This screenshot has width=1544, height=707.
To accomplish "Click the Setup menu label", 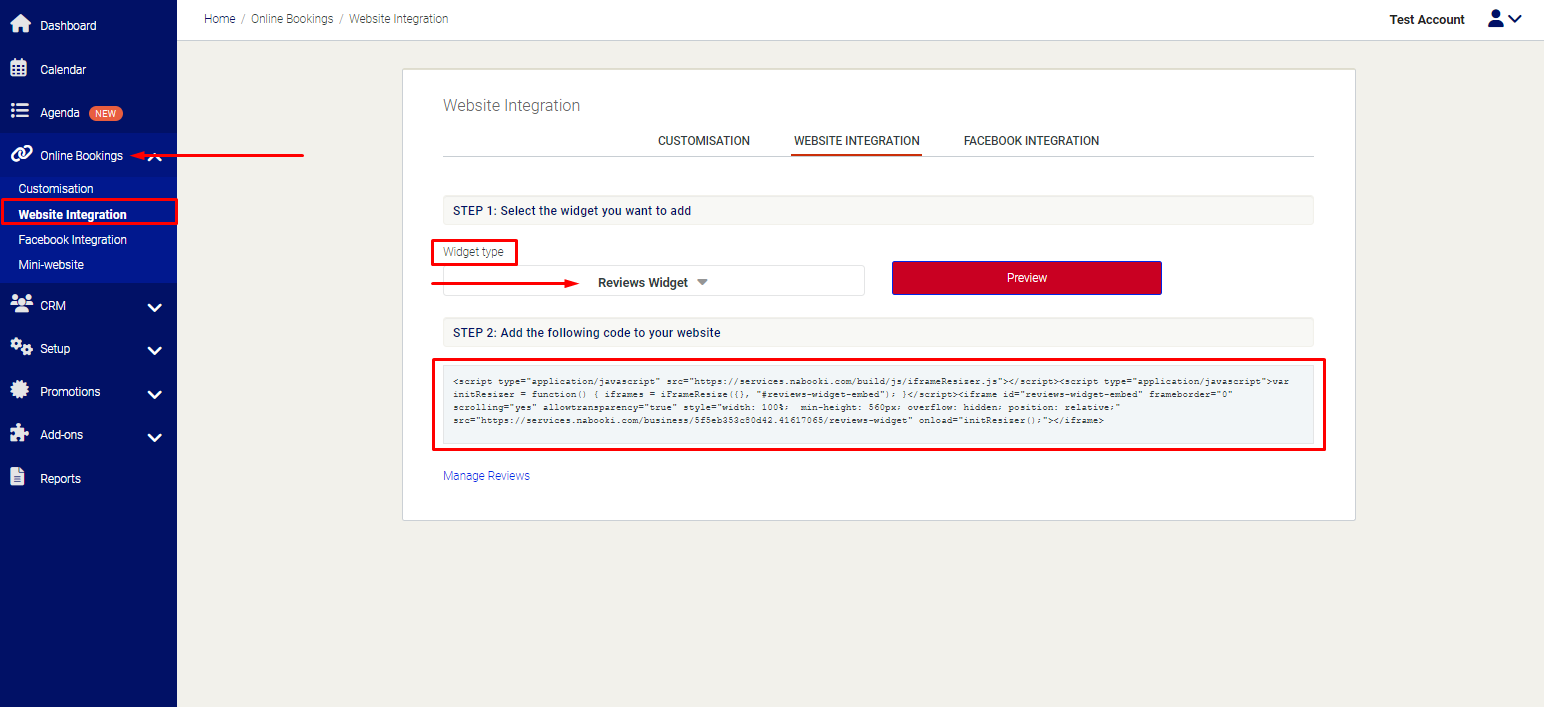I will coord(55,349).
